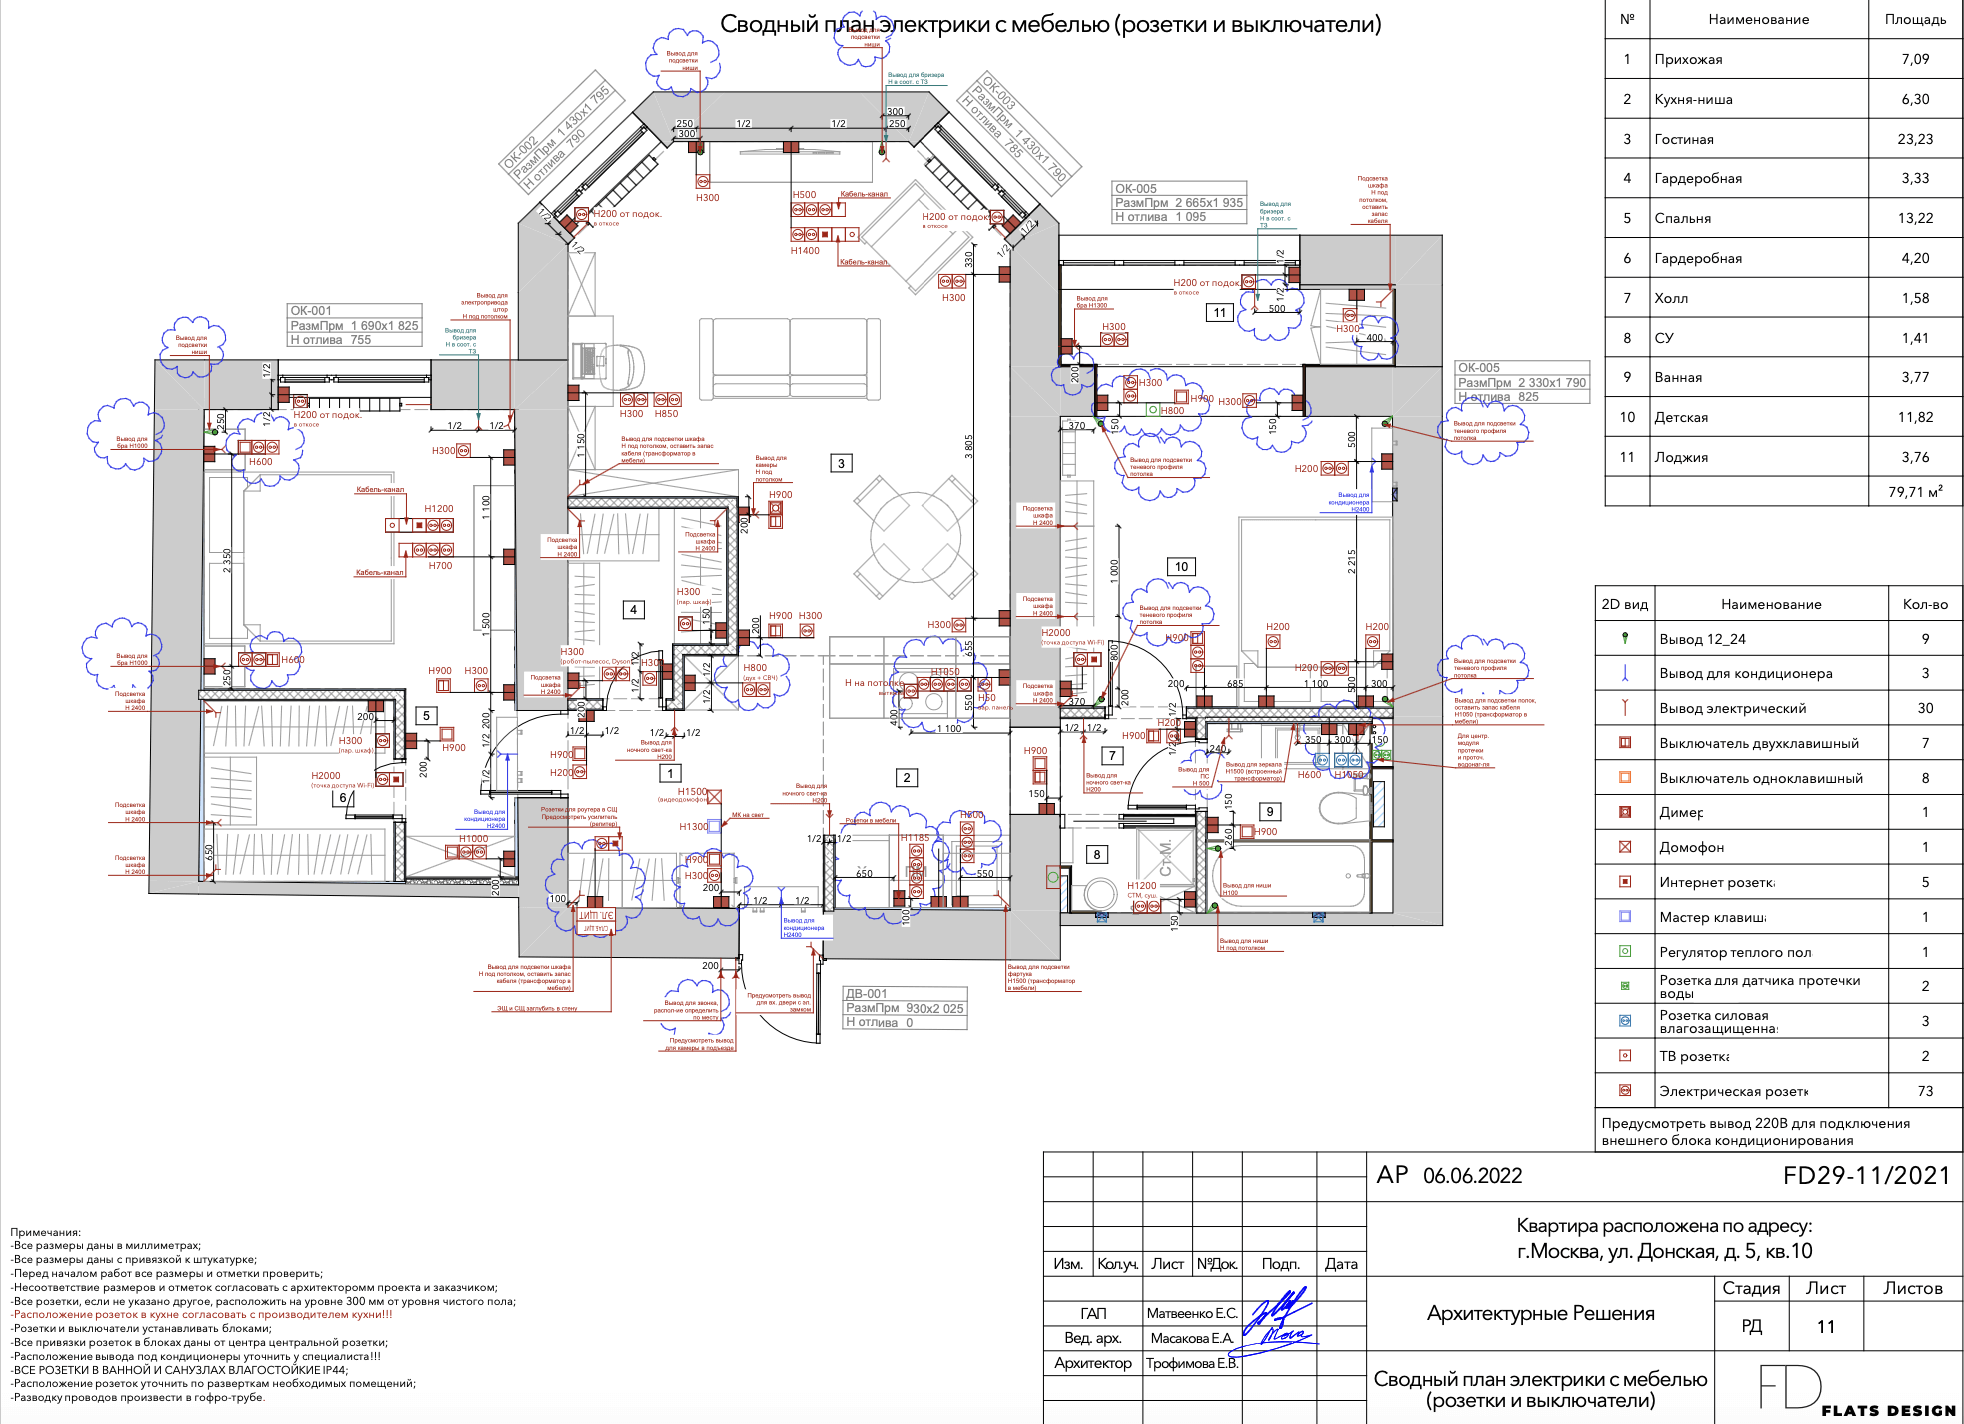Image resolution: width=1964 pixels, height=1424 pixels.
Task: Click the Выключатель одноклавишный legend symbol
Action: 1625,778
